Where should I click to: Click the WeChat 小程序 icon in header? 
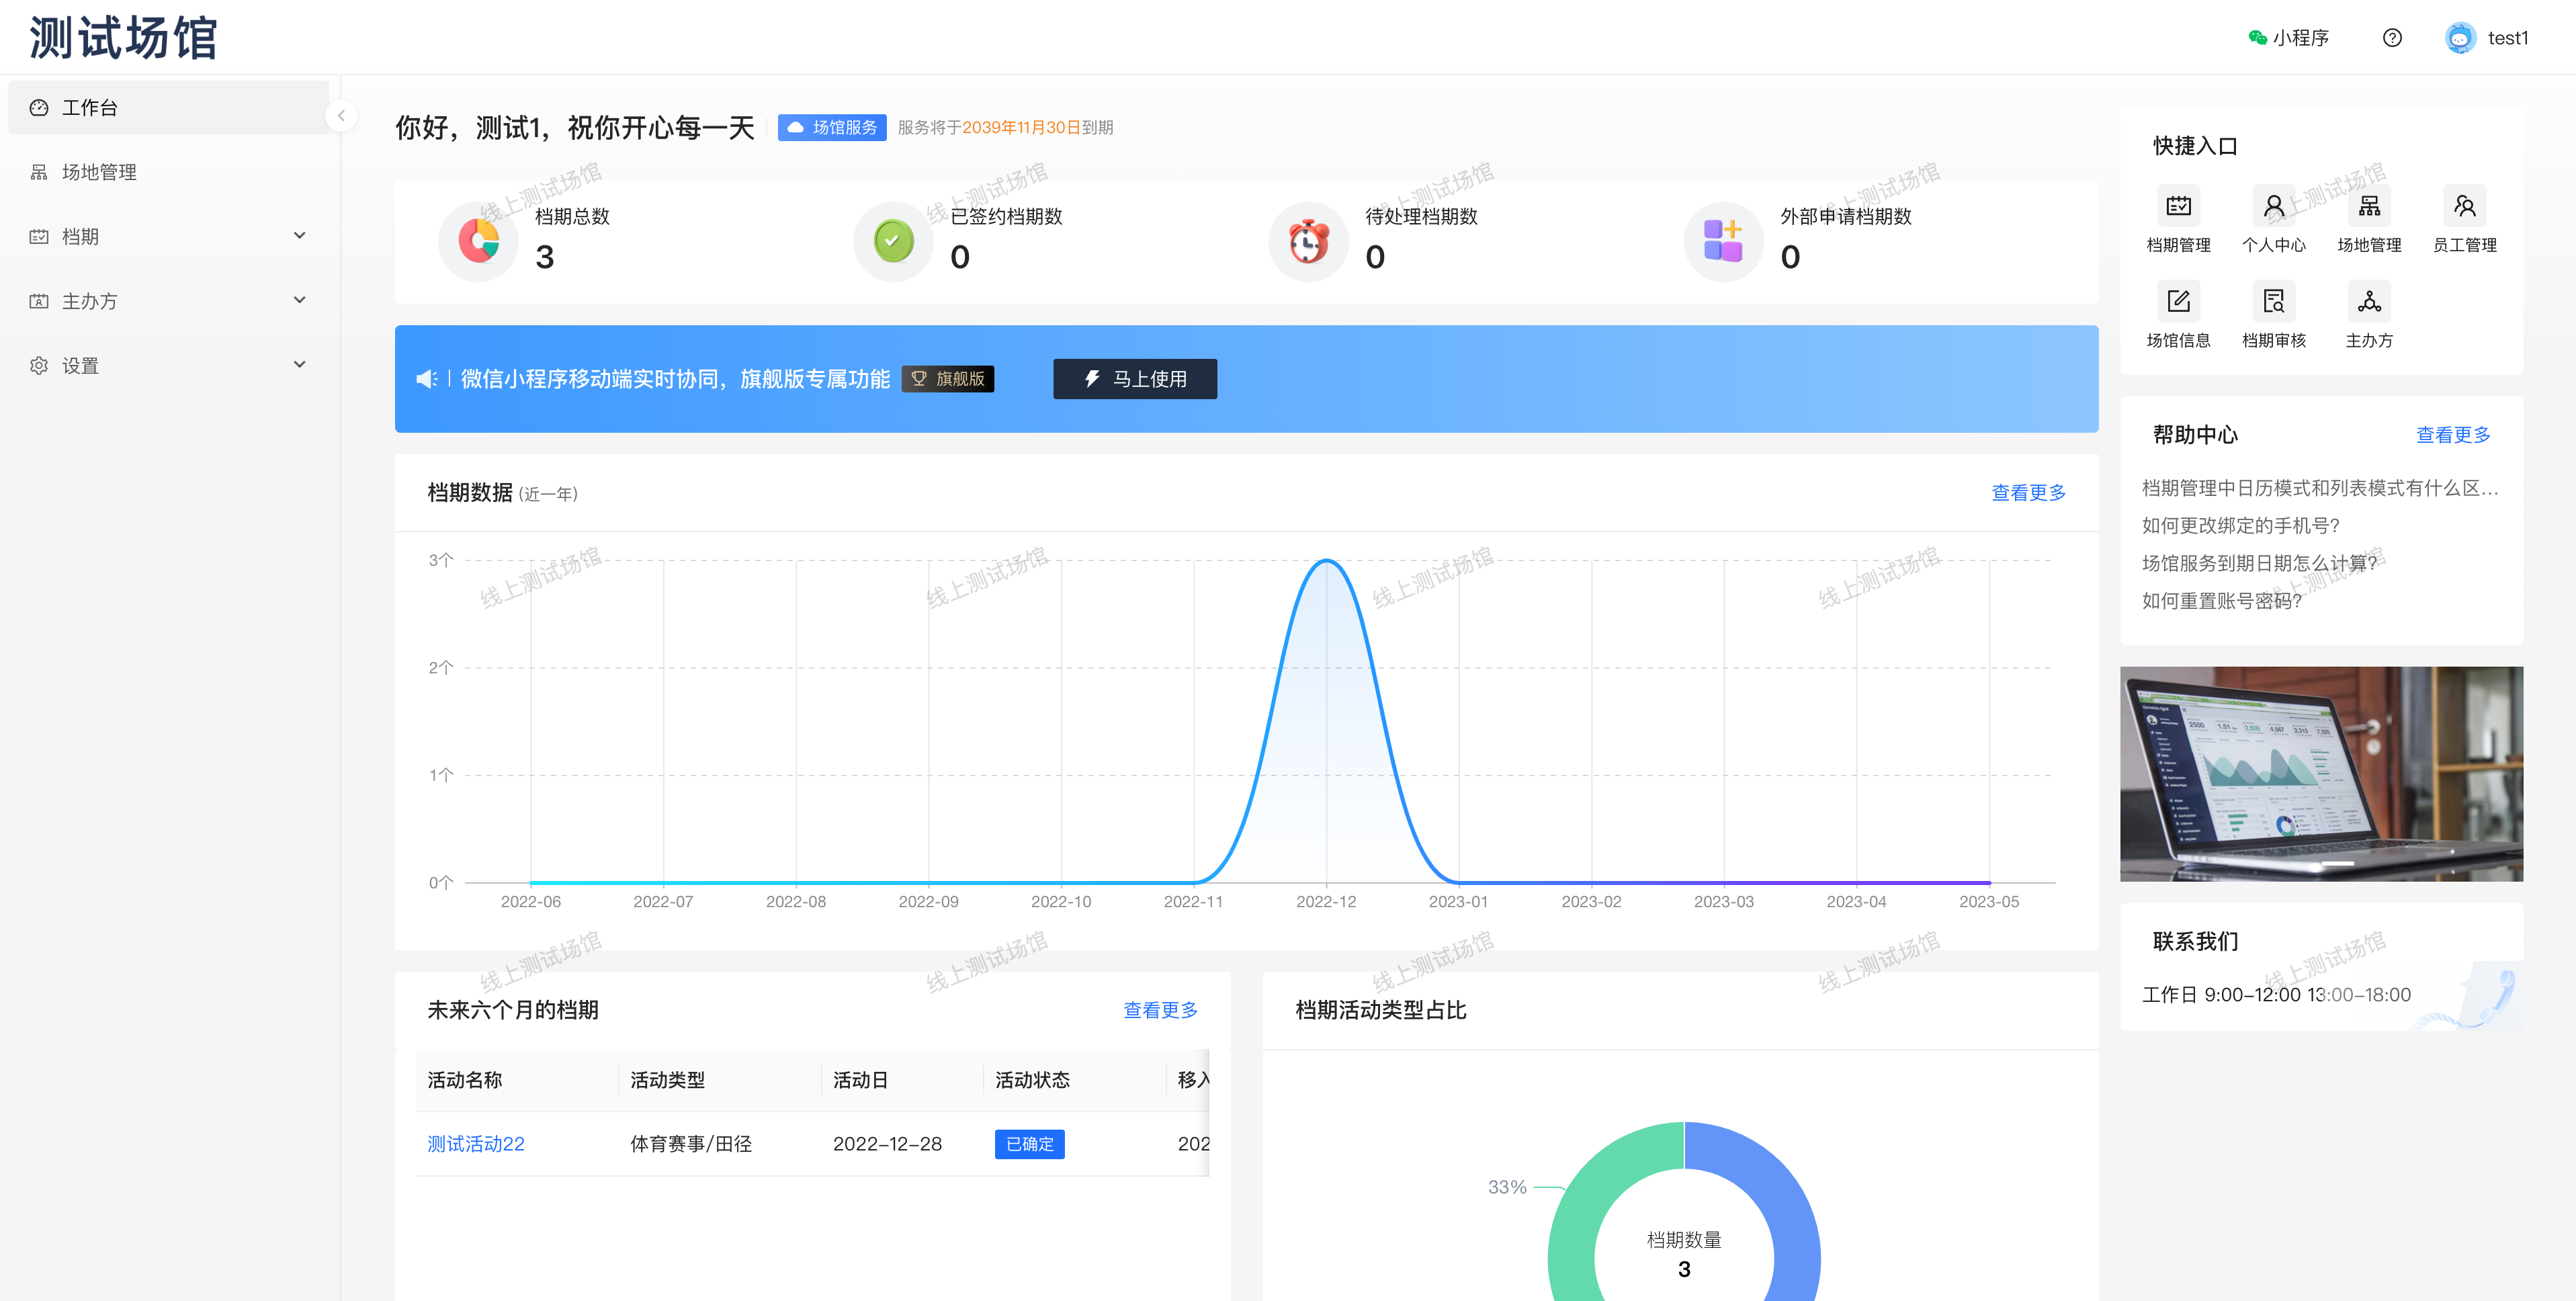pos(2257,38)
